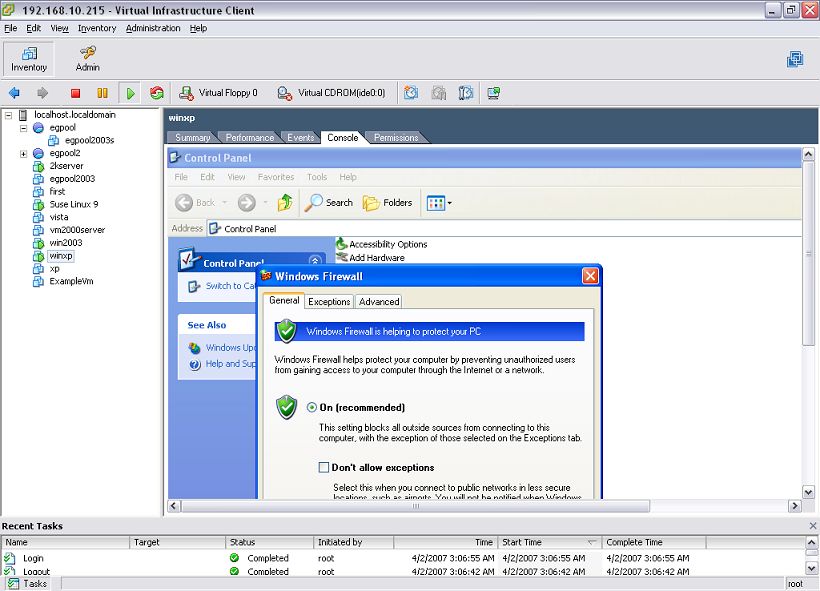
Task: Select the ExampleVm virtual machine
Action: 71,281
